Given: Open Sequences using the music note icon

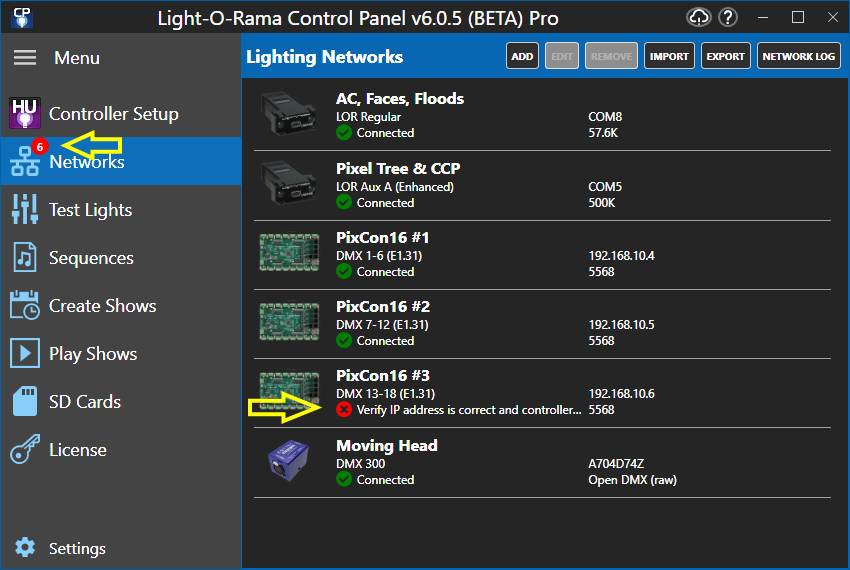Looking at the screenshot, I should 24,257.
